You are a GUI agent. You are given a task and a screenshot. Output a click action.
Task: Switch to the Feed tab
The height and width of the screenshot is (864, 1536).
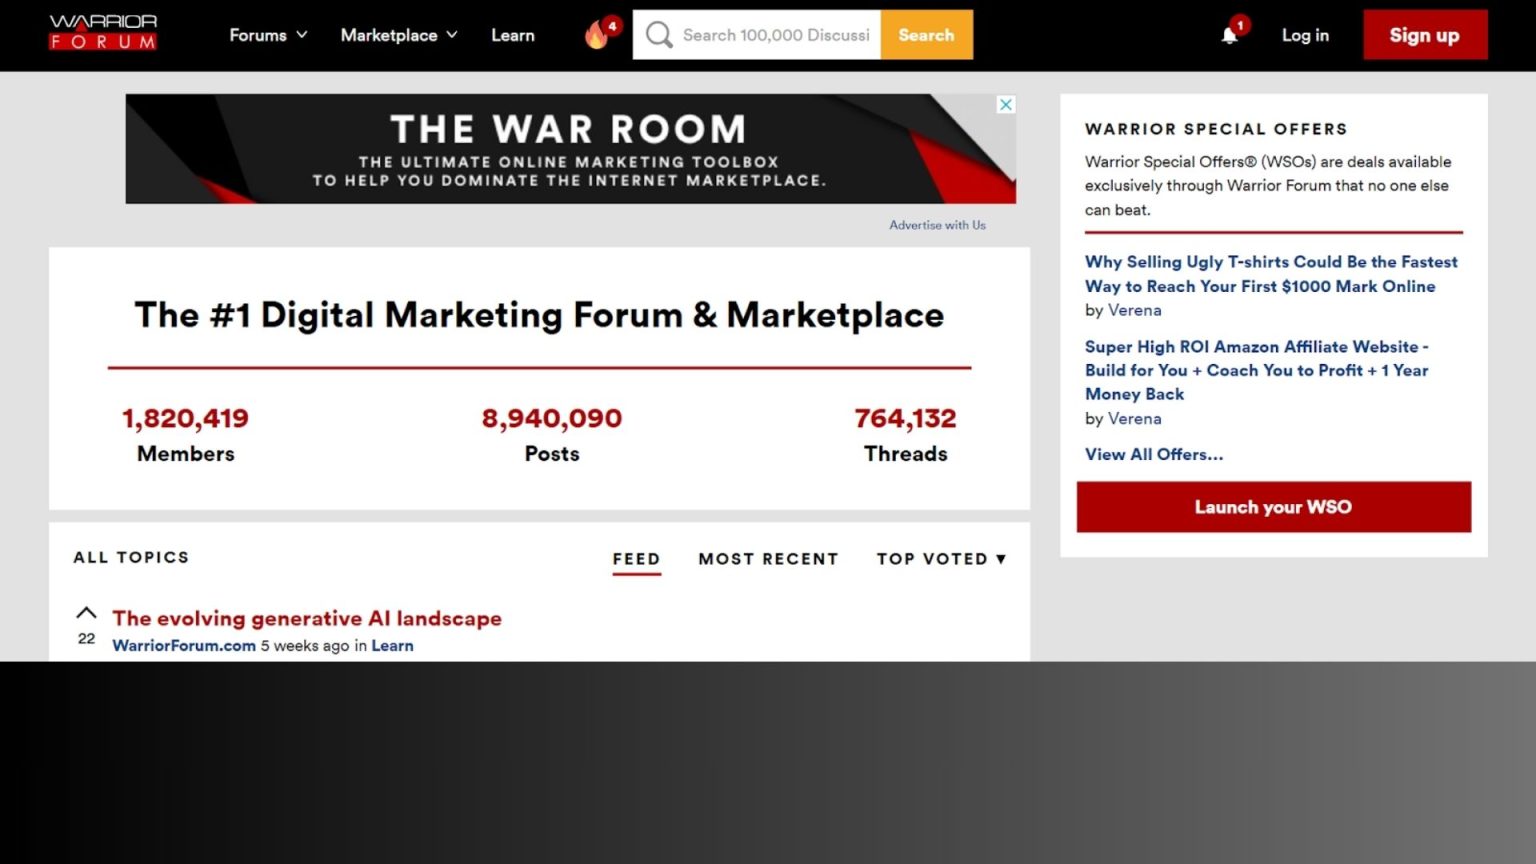tap(636, 559)
